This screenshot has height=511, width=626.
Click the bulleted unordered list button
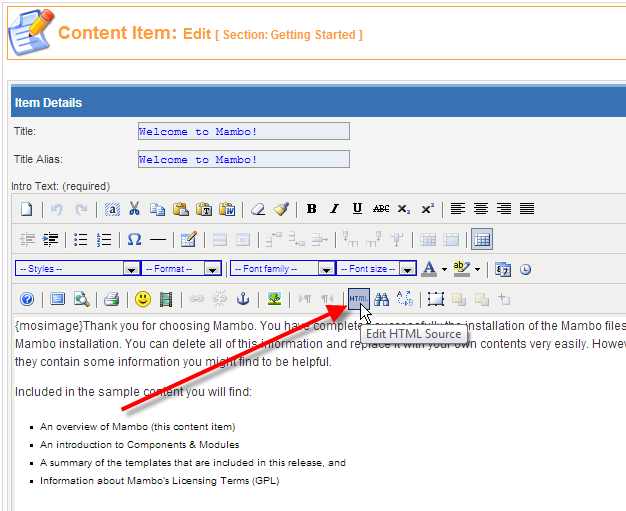click(81, 239)
